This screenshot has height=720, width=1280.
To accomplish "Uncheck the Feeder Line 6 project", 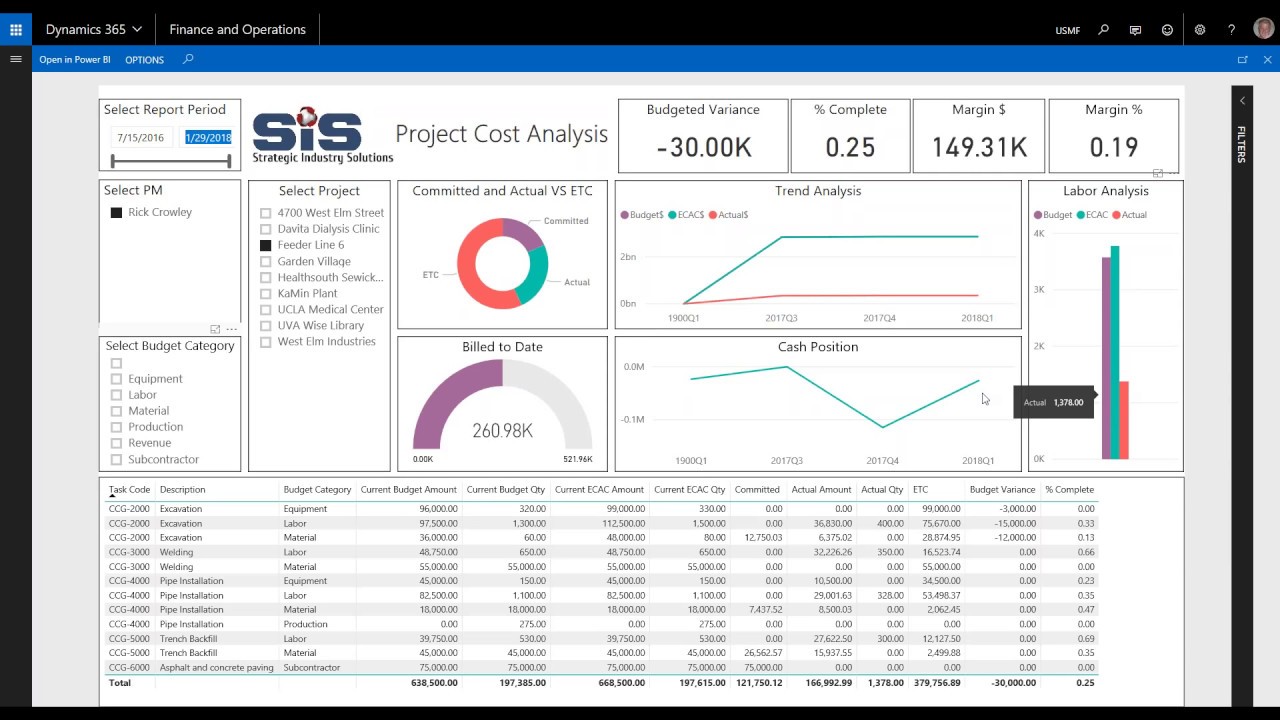I will click(x=265, y=245).
